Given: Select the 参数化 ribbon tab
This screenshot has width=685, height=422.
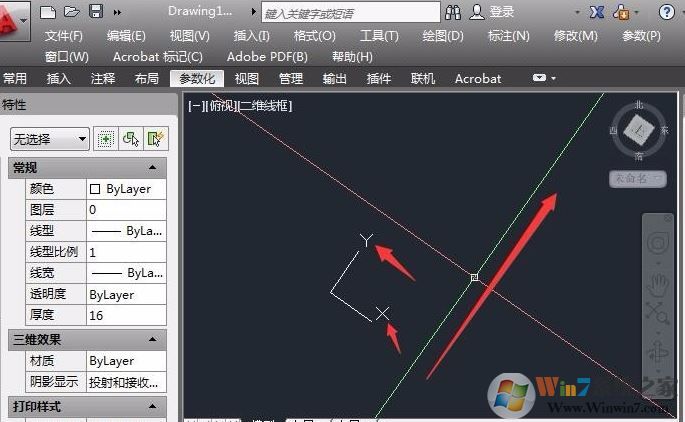Looking at the screenshot, I should [197, 79].
